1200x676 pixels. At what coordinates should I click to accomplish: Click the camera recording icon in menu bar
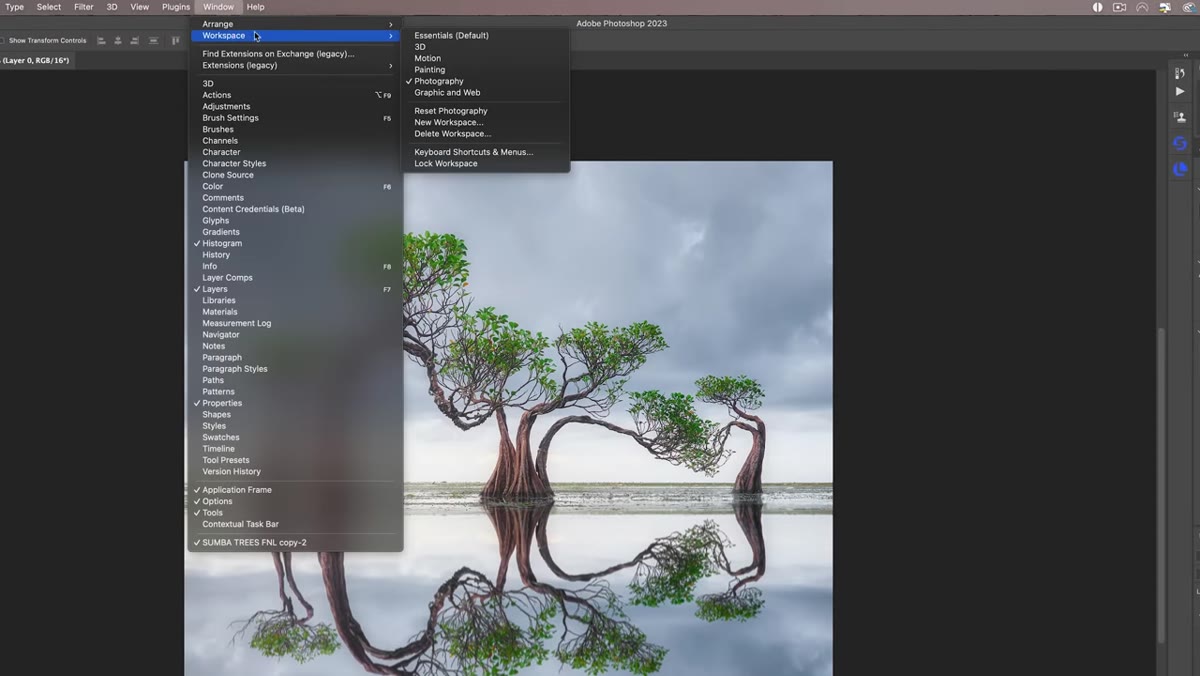(1119, 7)
